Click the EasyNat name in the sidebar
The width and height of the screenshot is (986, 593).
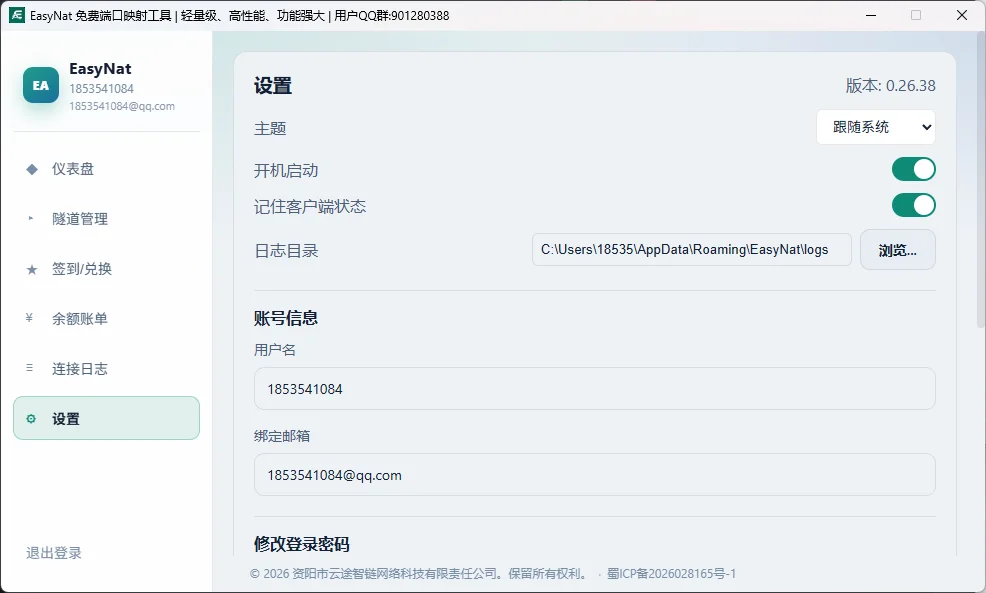coord(100,69)
